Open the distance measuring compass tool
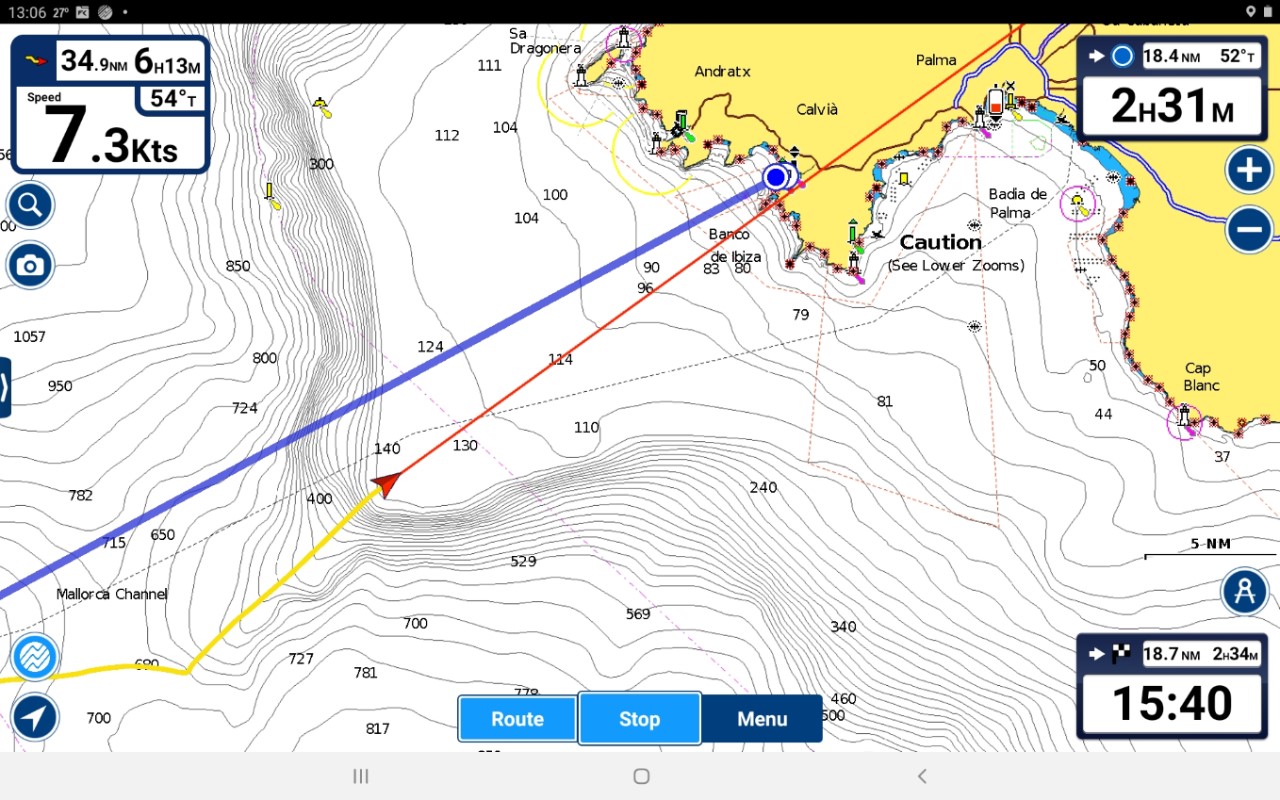Screen dimensions: 1280x800 coord(1244,592)
